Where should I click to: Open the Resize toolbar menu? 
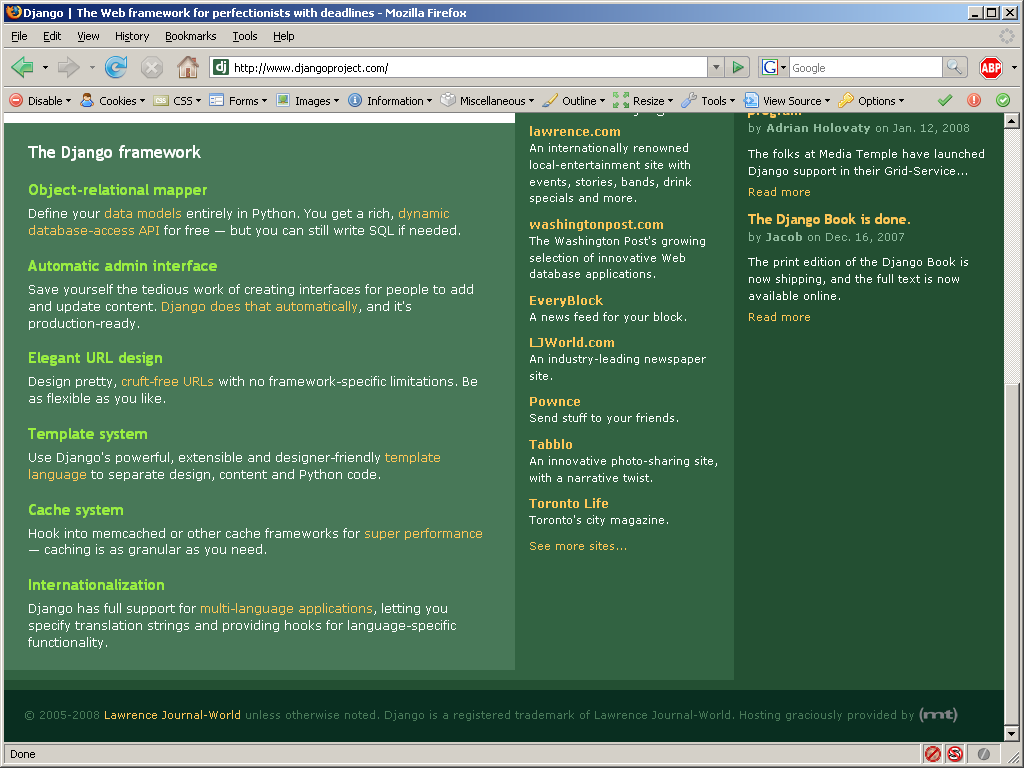[643, 101]
